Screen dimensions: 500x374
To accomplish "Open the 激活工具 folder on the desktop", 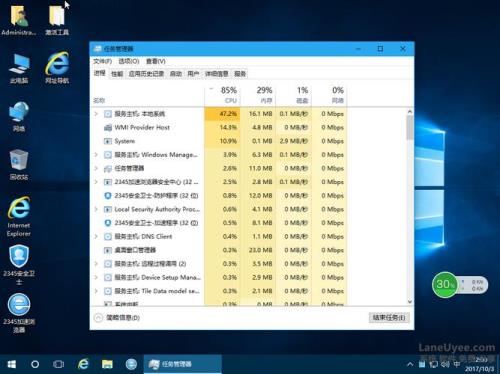I will click(x=57, y=20).
